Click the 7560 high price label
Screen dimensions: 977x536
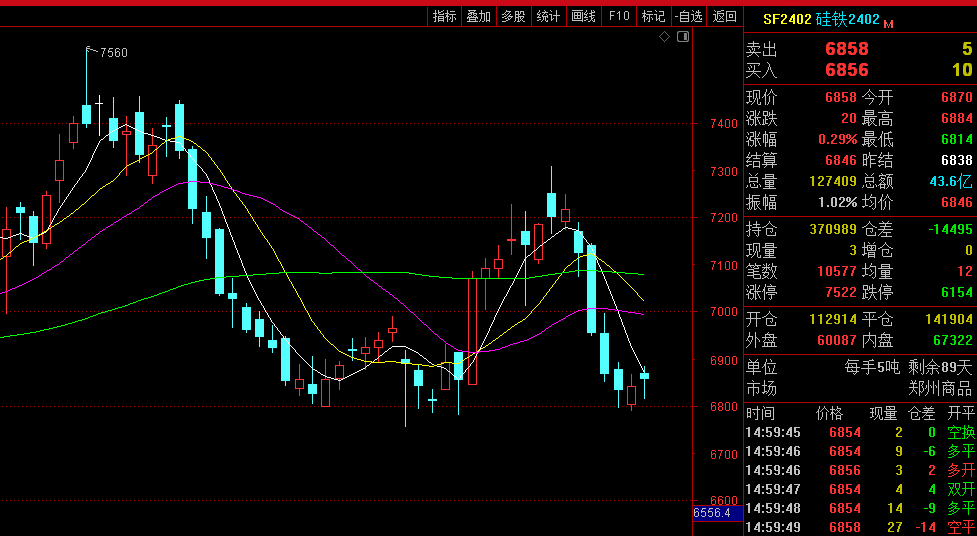(x=113, y=53)
